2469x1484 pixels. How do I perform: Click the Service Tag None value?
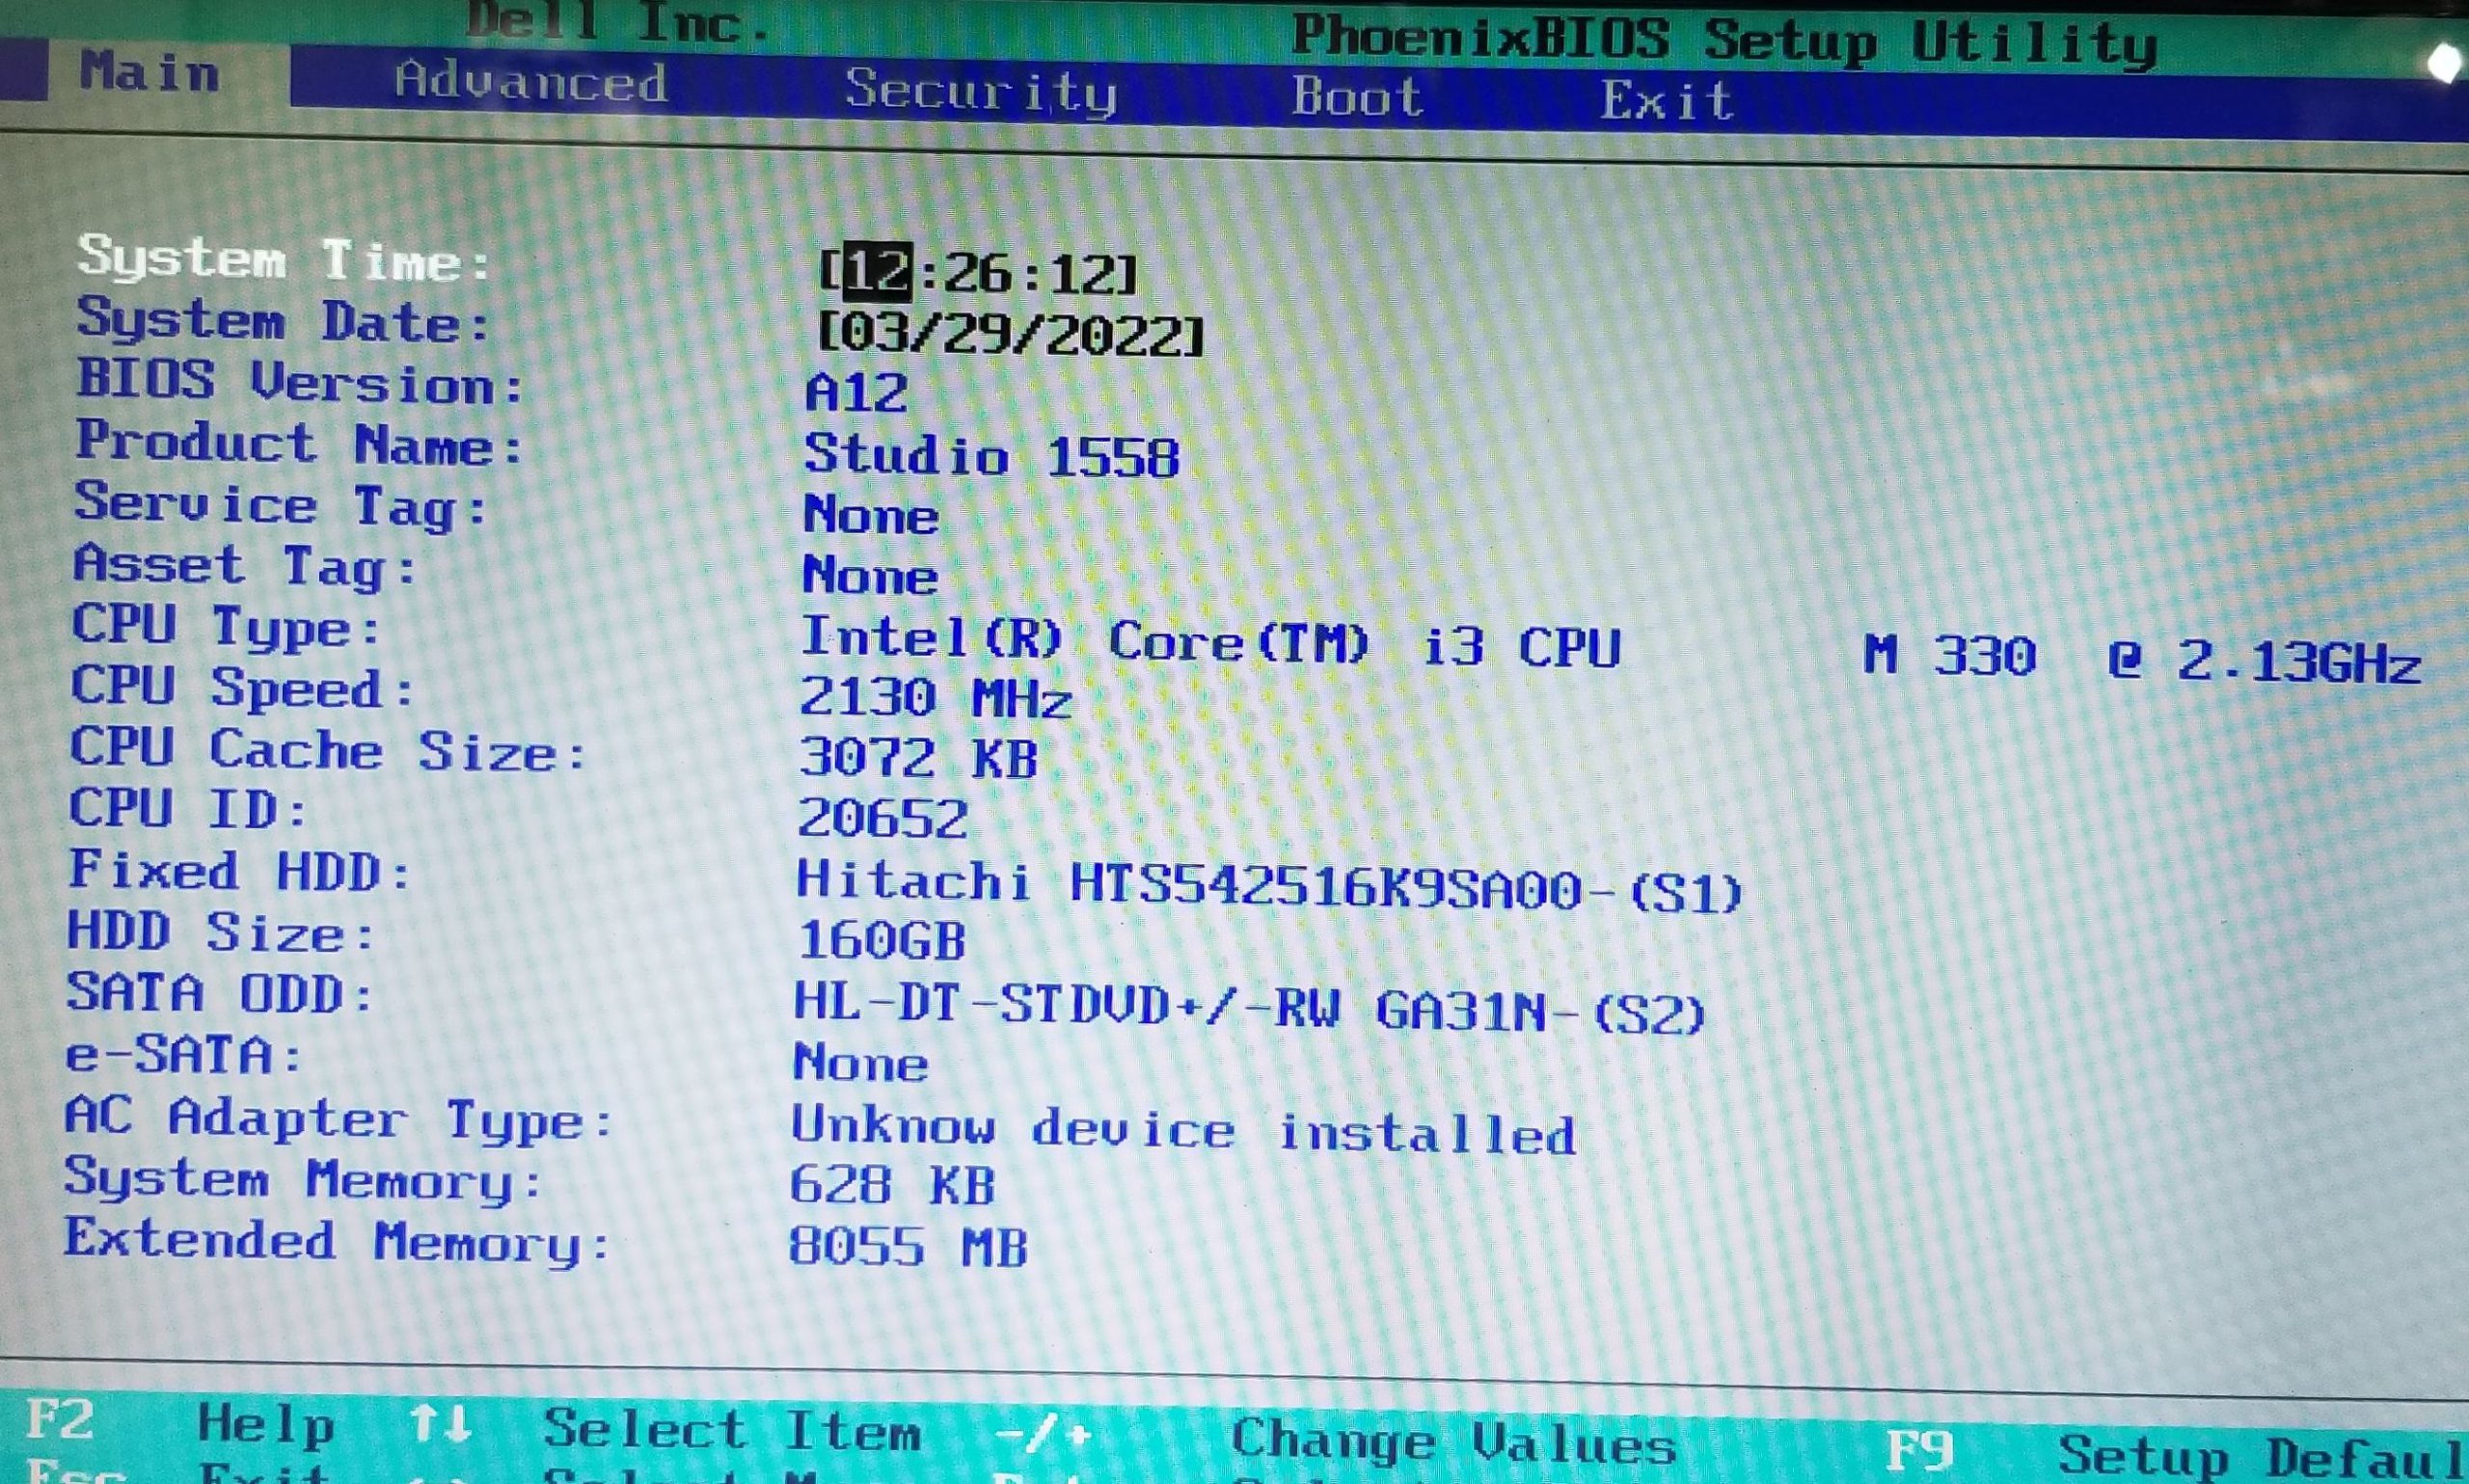(x=870, y=516)
